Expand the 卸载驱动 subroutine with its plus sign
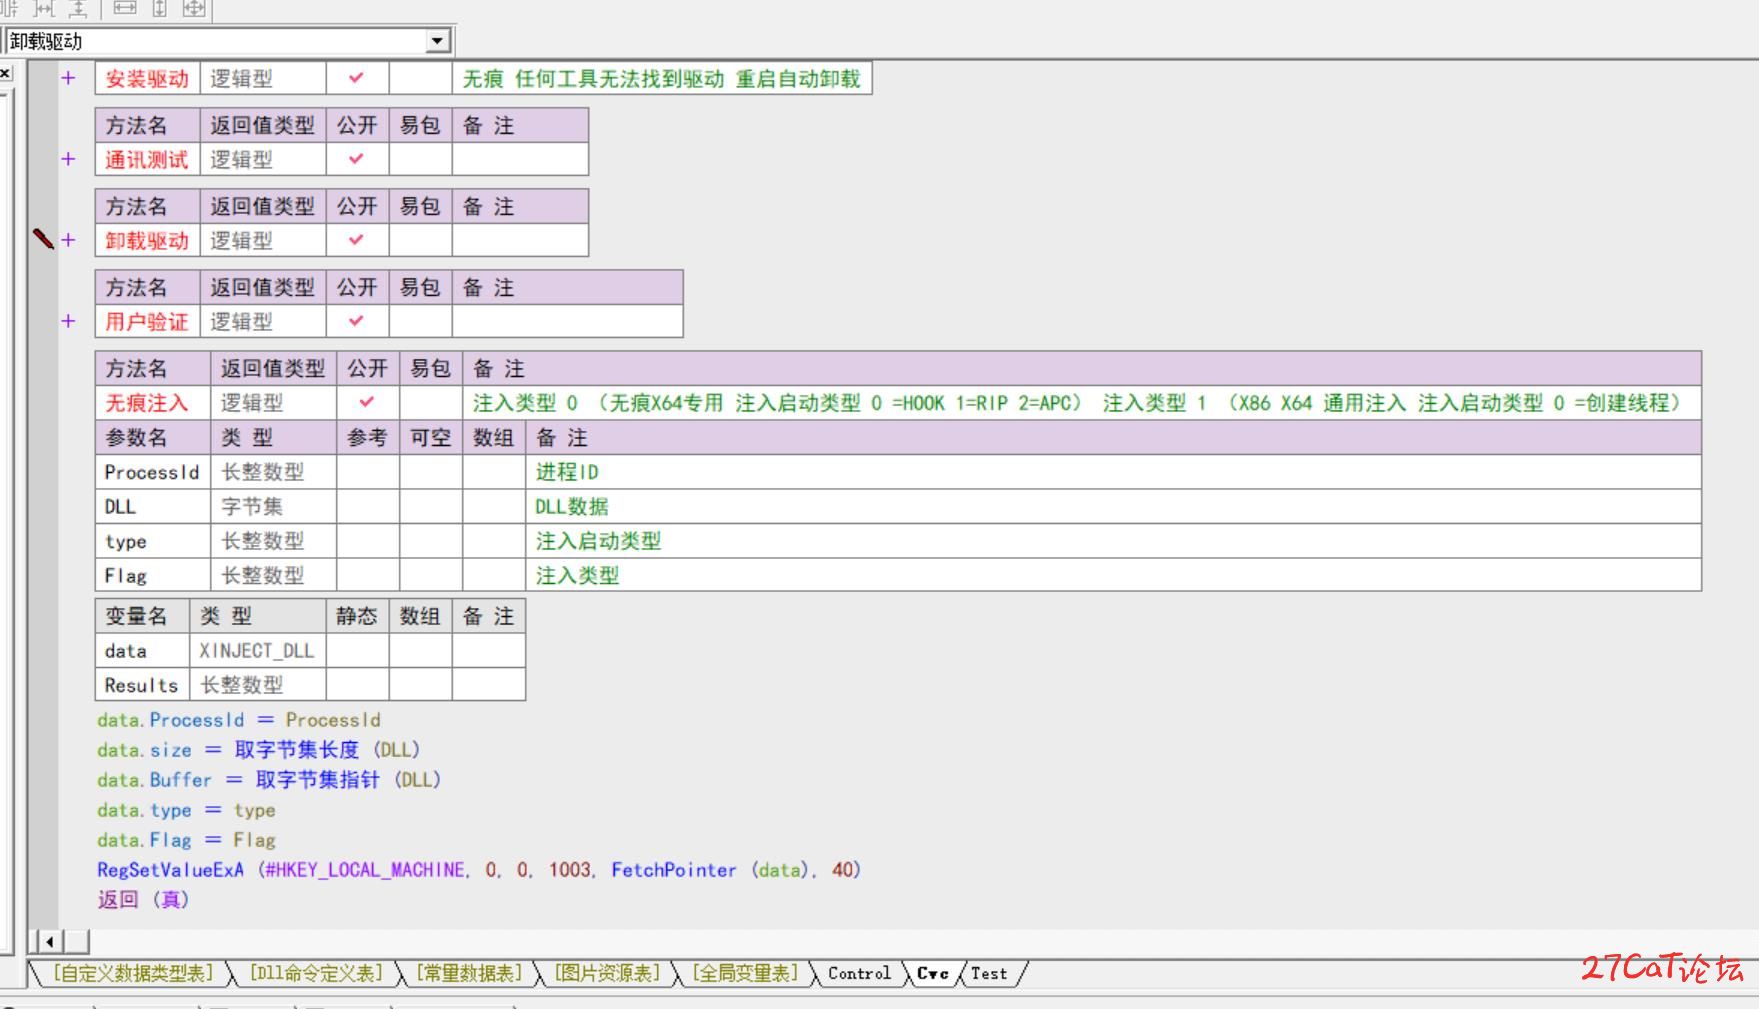This screenshot has width=1759, height=1009. pos(68,240)
